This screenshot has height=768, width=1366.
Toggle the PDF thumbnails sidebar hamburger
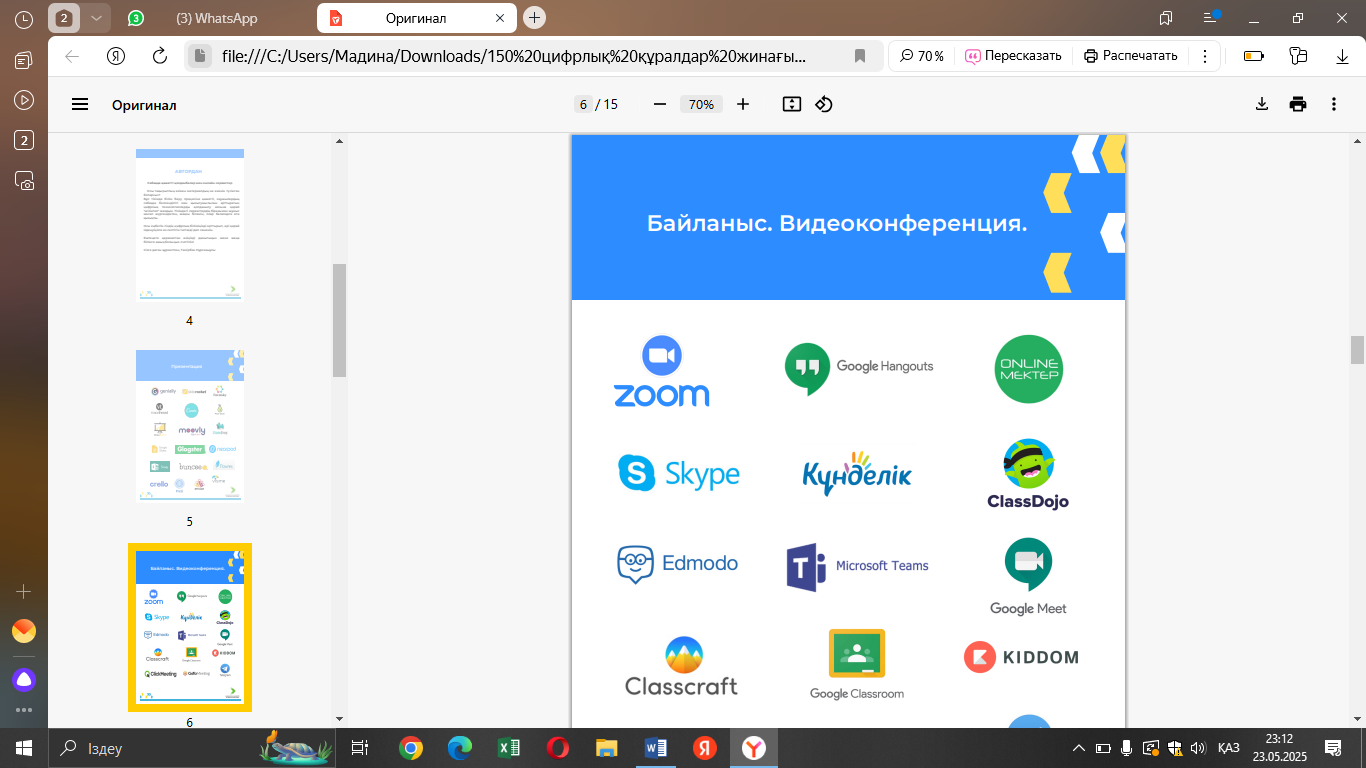[80, 104]
